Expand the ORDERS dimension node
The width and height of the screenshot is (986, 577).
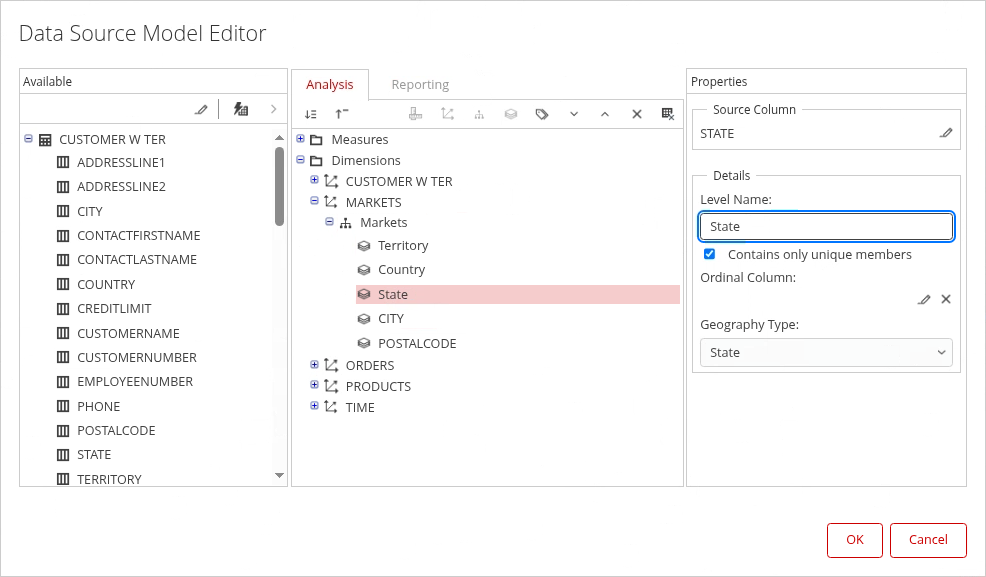(315, 365)
